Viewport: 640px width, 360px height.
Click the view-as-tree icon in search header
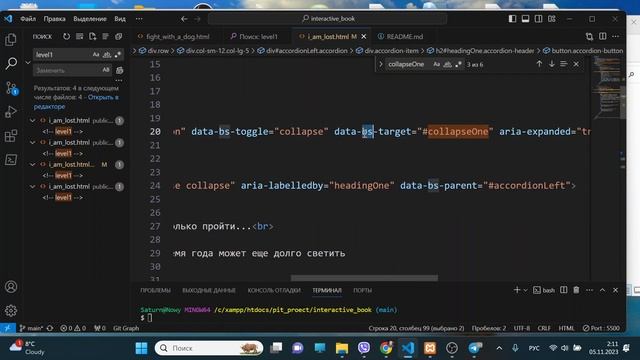pos(105,36)
